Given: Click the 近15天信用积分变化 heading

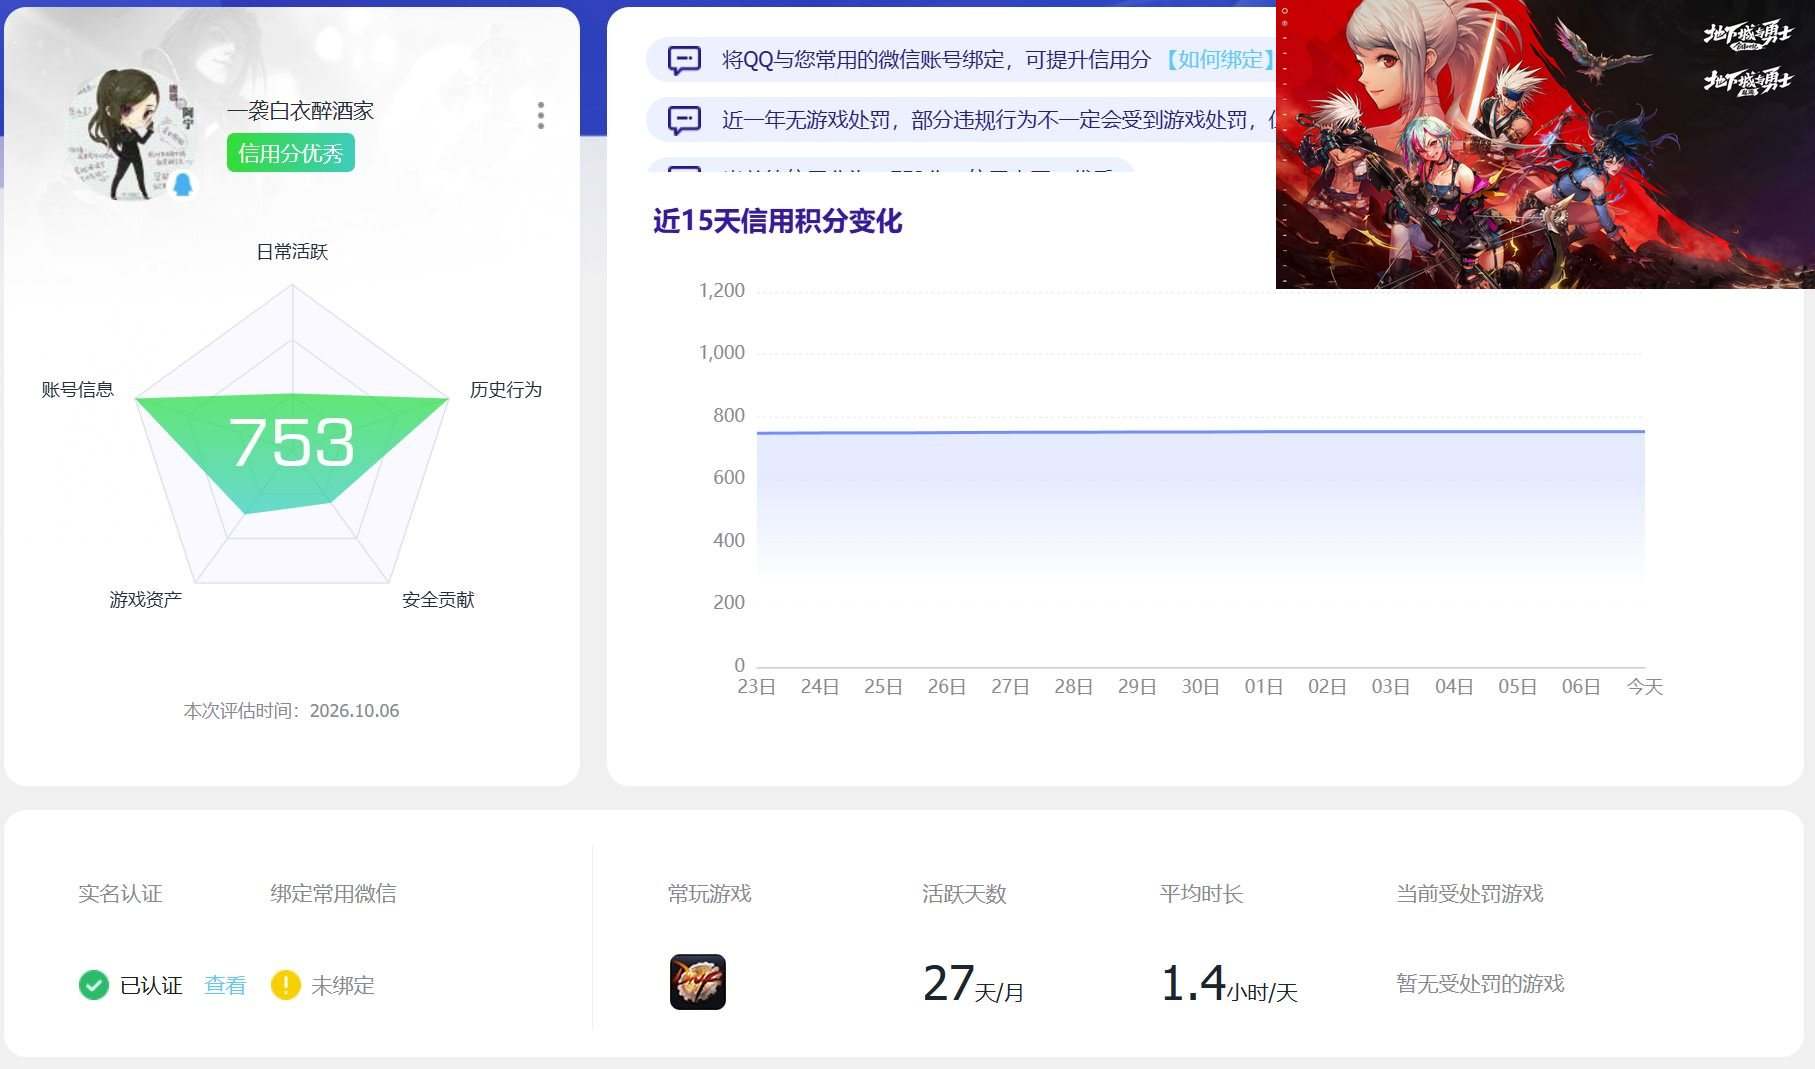Looking at the screenshot, I should [778, 221].
